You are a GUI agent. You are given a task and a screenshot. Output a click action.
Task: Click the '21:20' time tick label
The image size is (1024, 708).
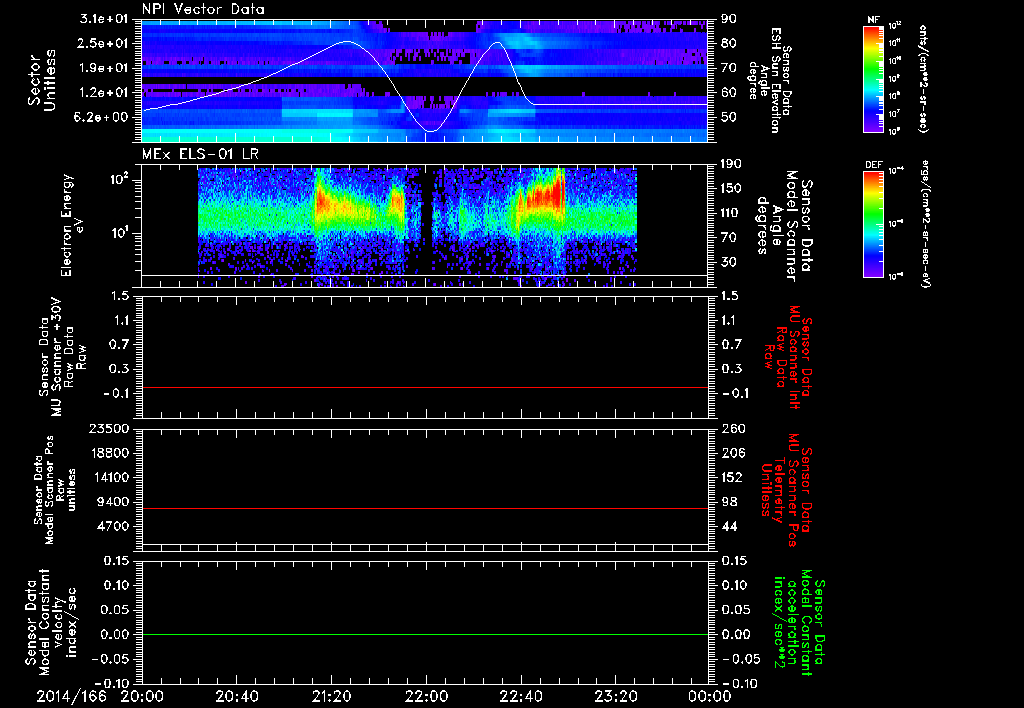[x=331, y=696]
